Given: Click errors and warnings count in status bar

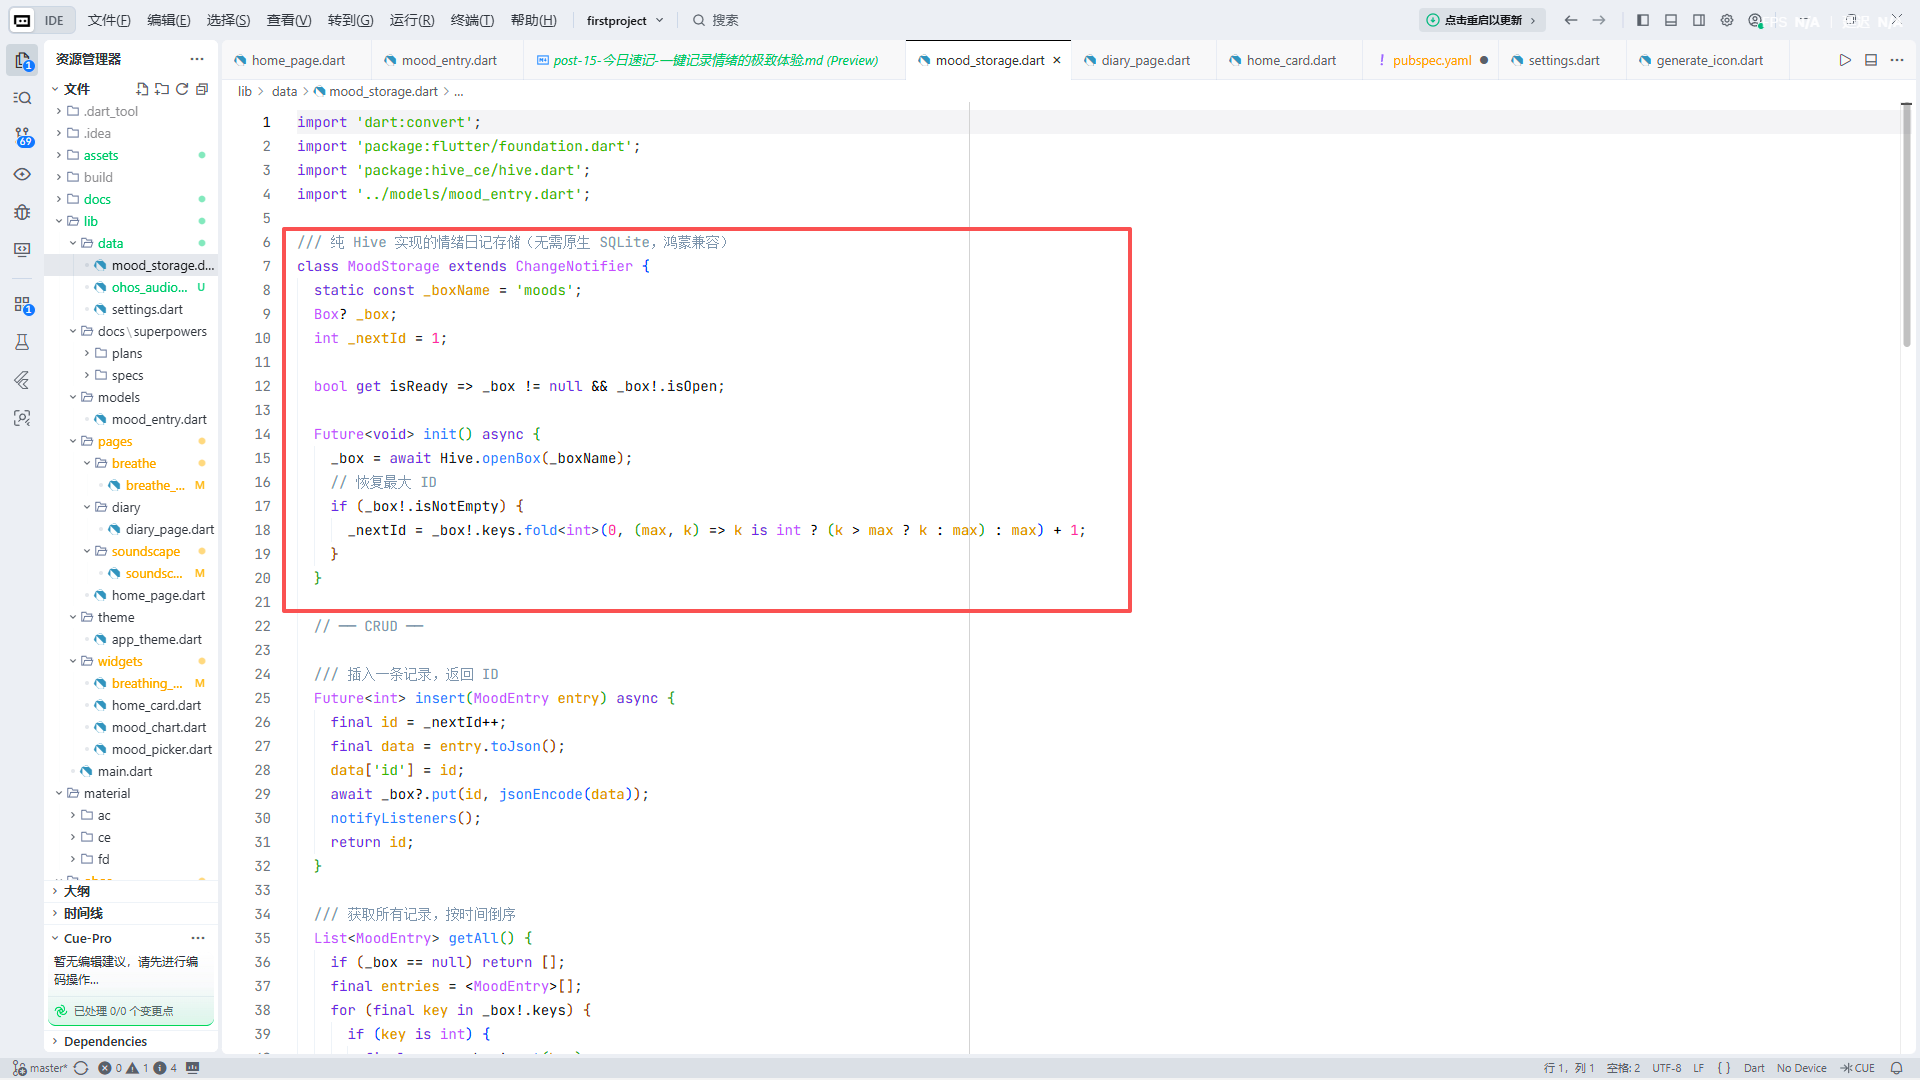Looking at the screenshot, I should (x=138, y=1068).
